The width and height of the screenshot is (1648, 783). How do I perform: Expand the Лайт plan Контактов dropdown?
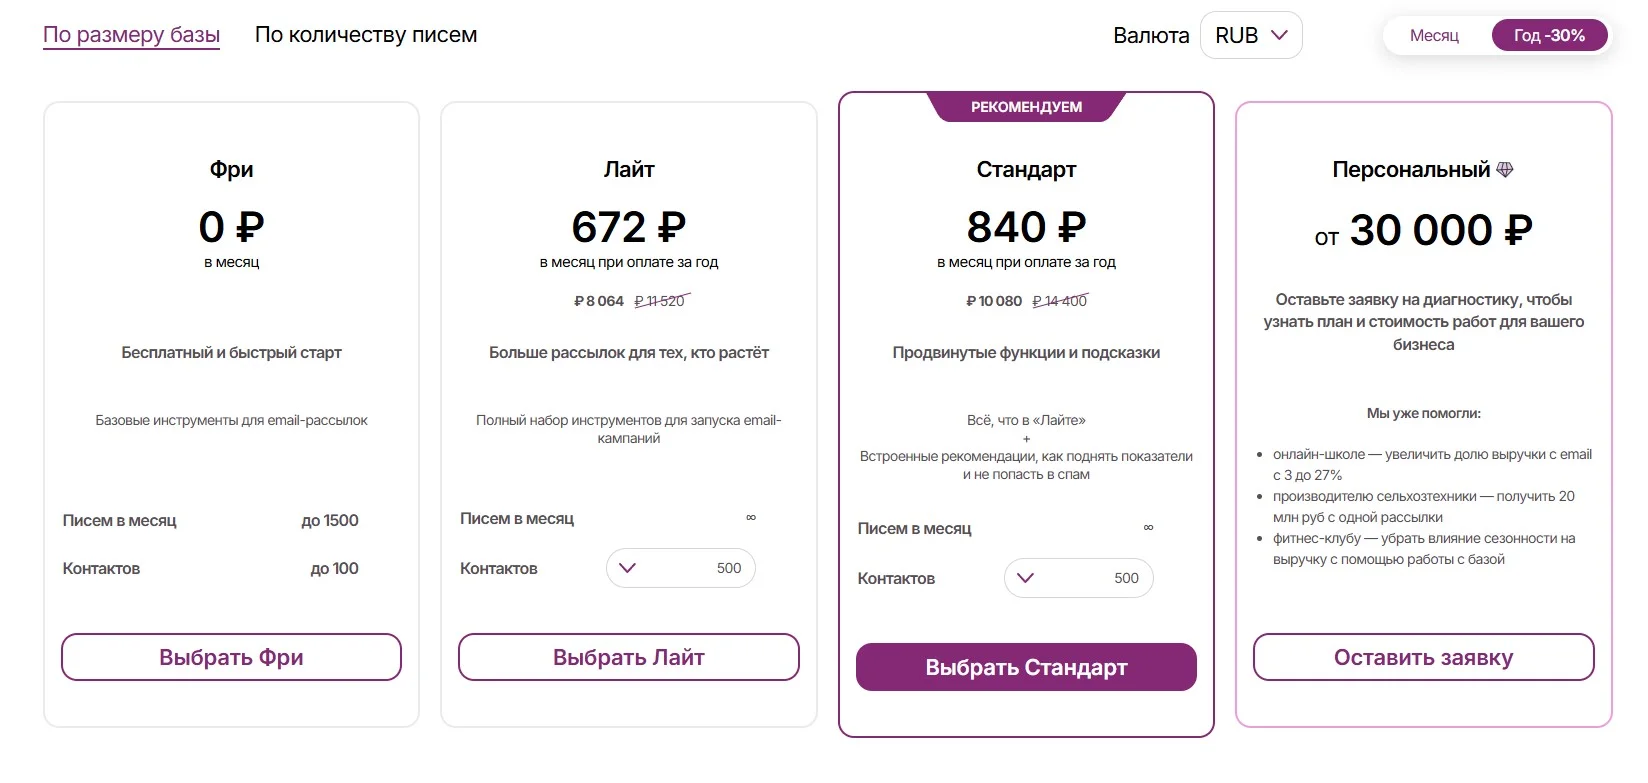click(680, 568)
